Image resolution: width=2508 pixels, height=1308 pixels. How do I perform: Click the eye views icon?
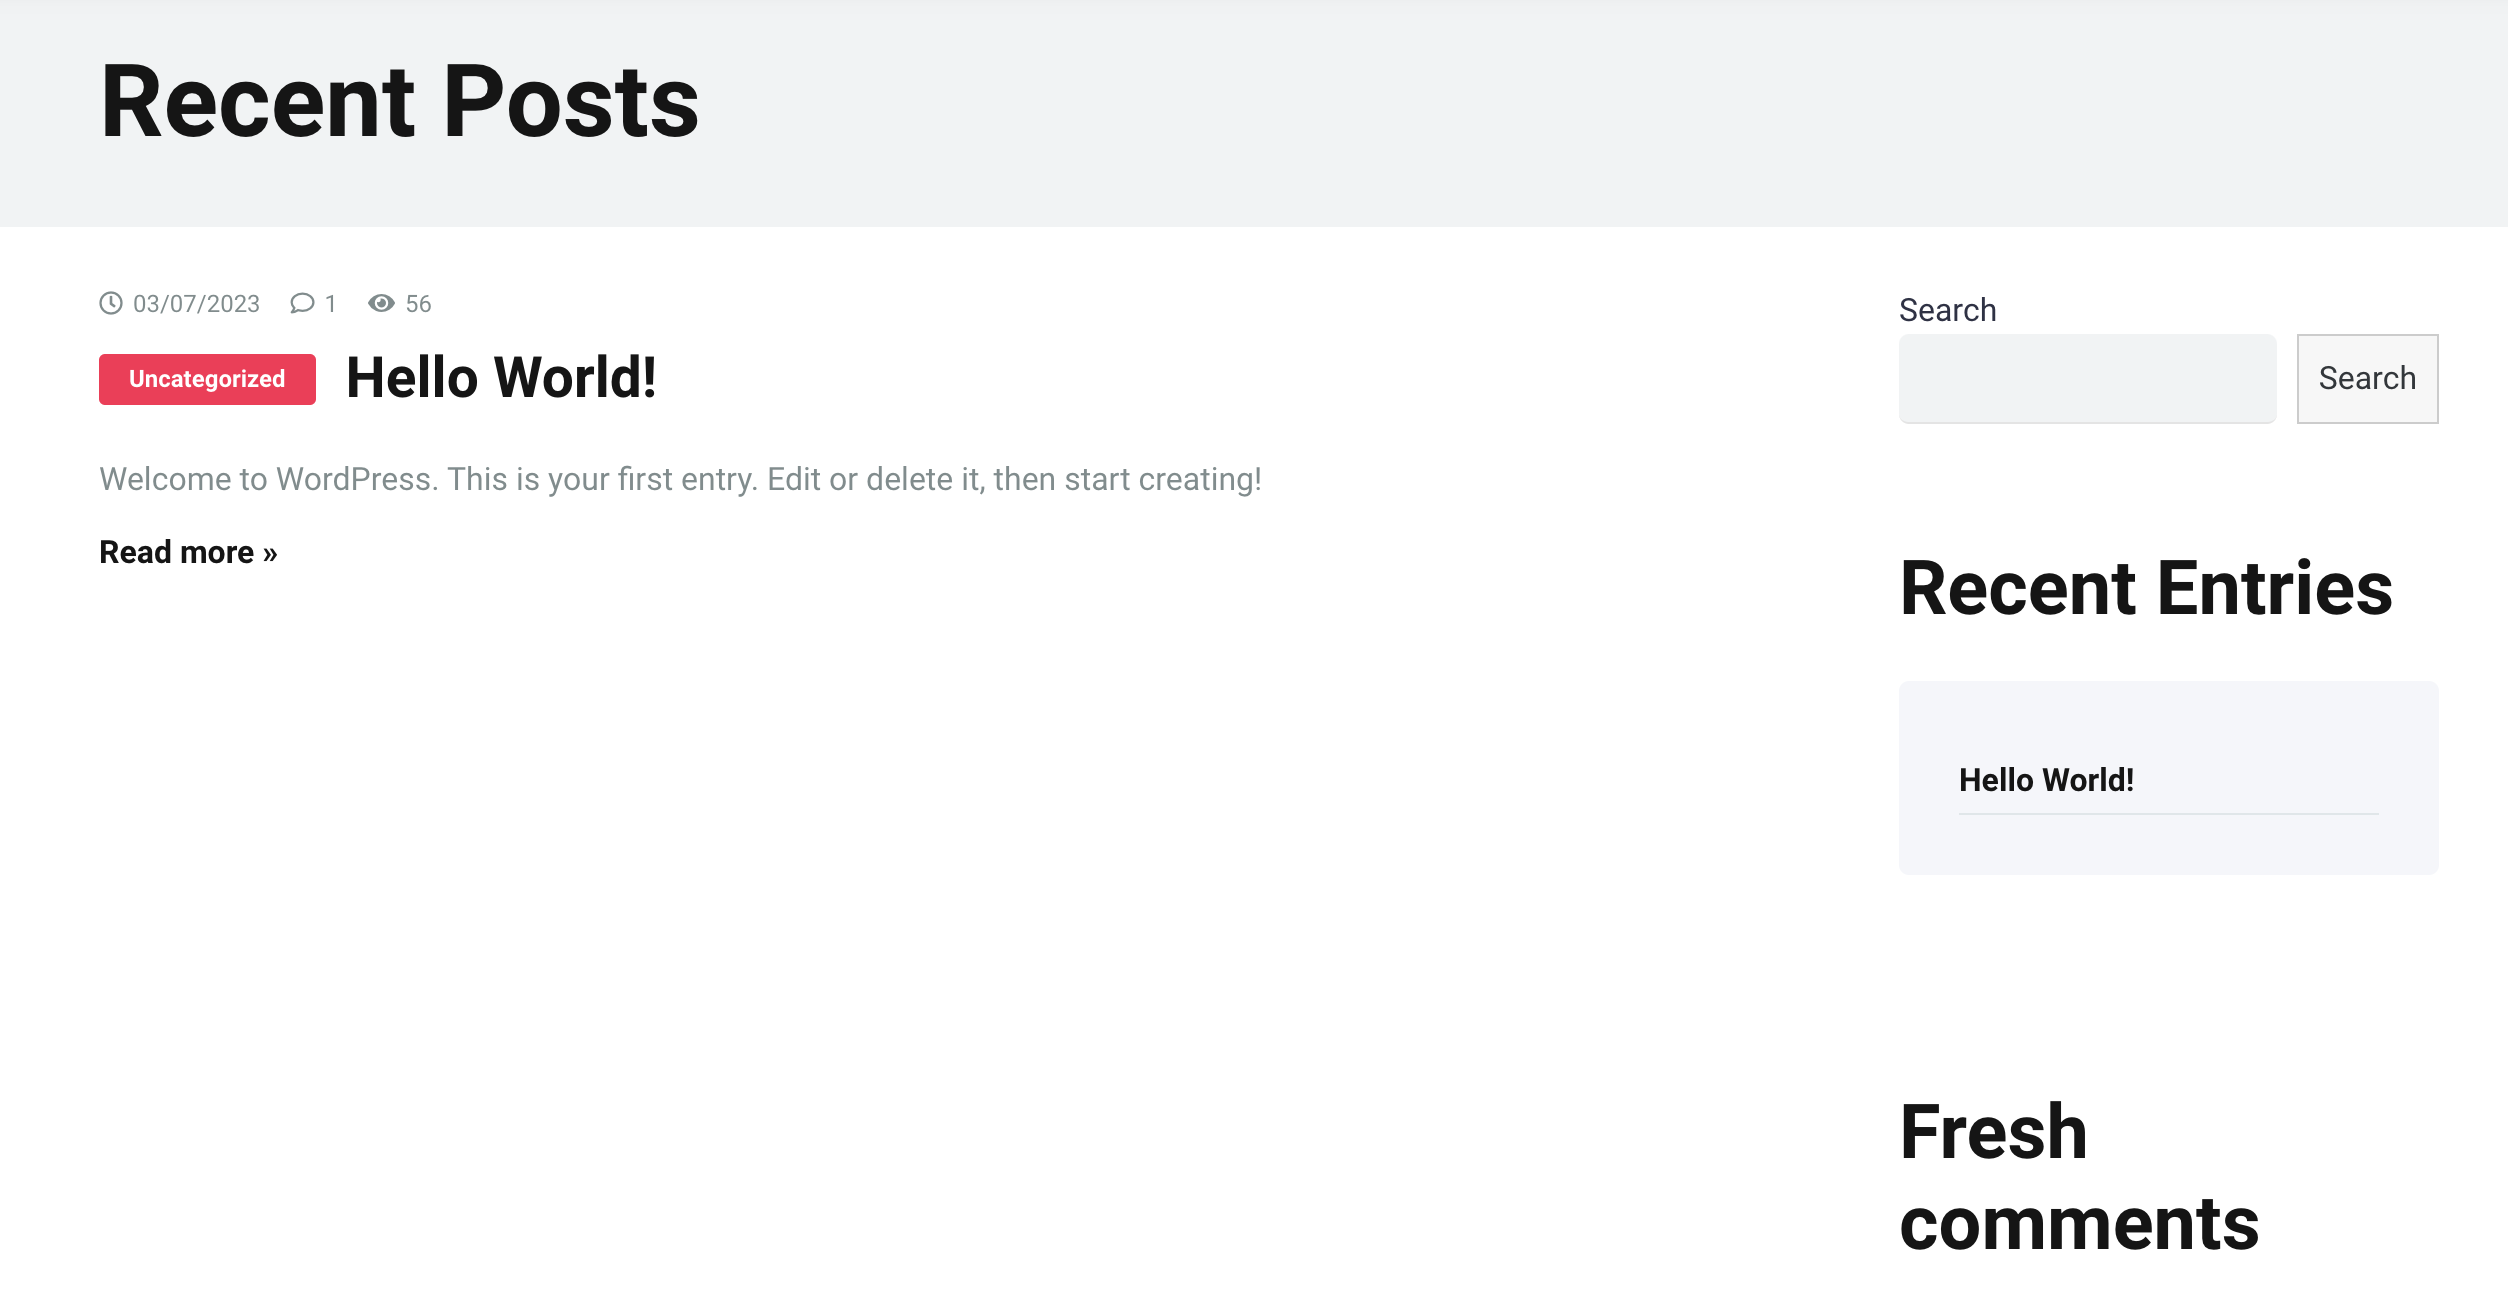coord(381,303)
